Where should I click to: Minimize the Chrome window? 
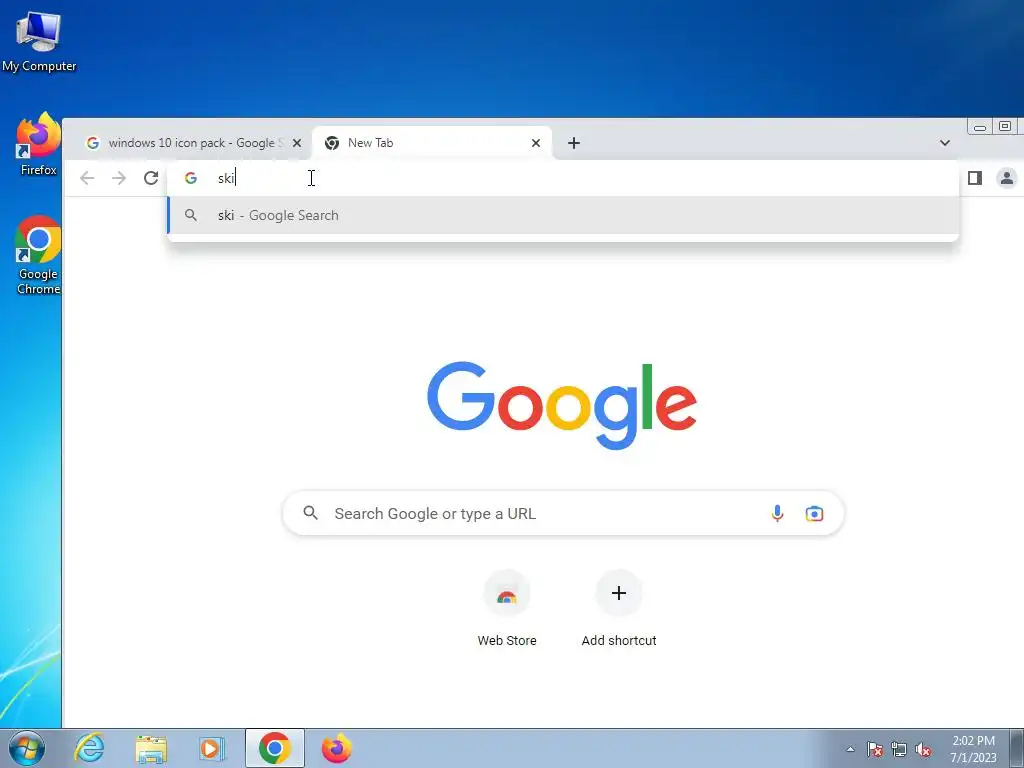pos(980,127)
